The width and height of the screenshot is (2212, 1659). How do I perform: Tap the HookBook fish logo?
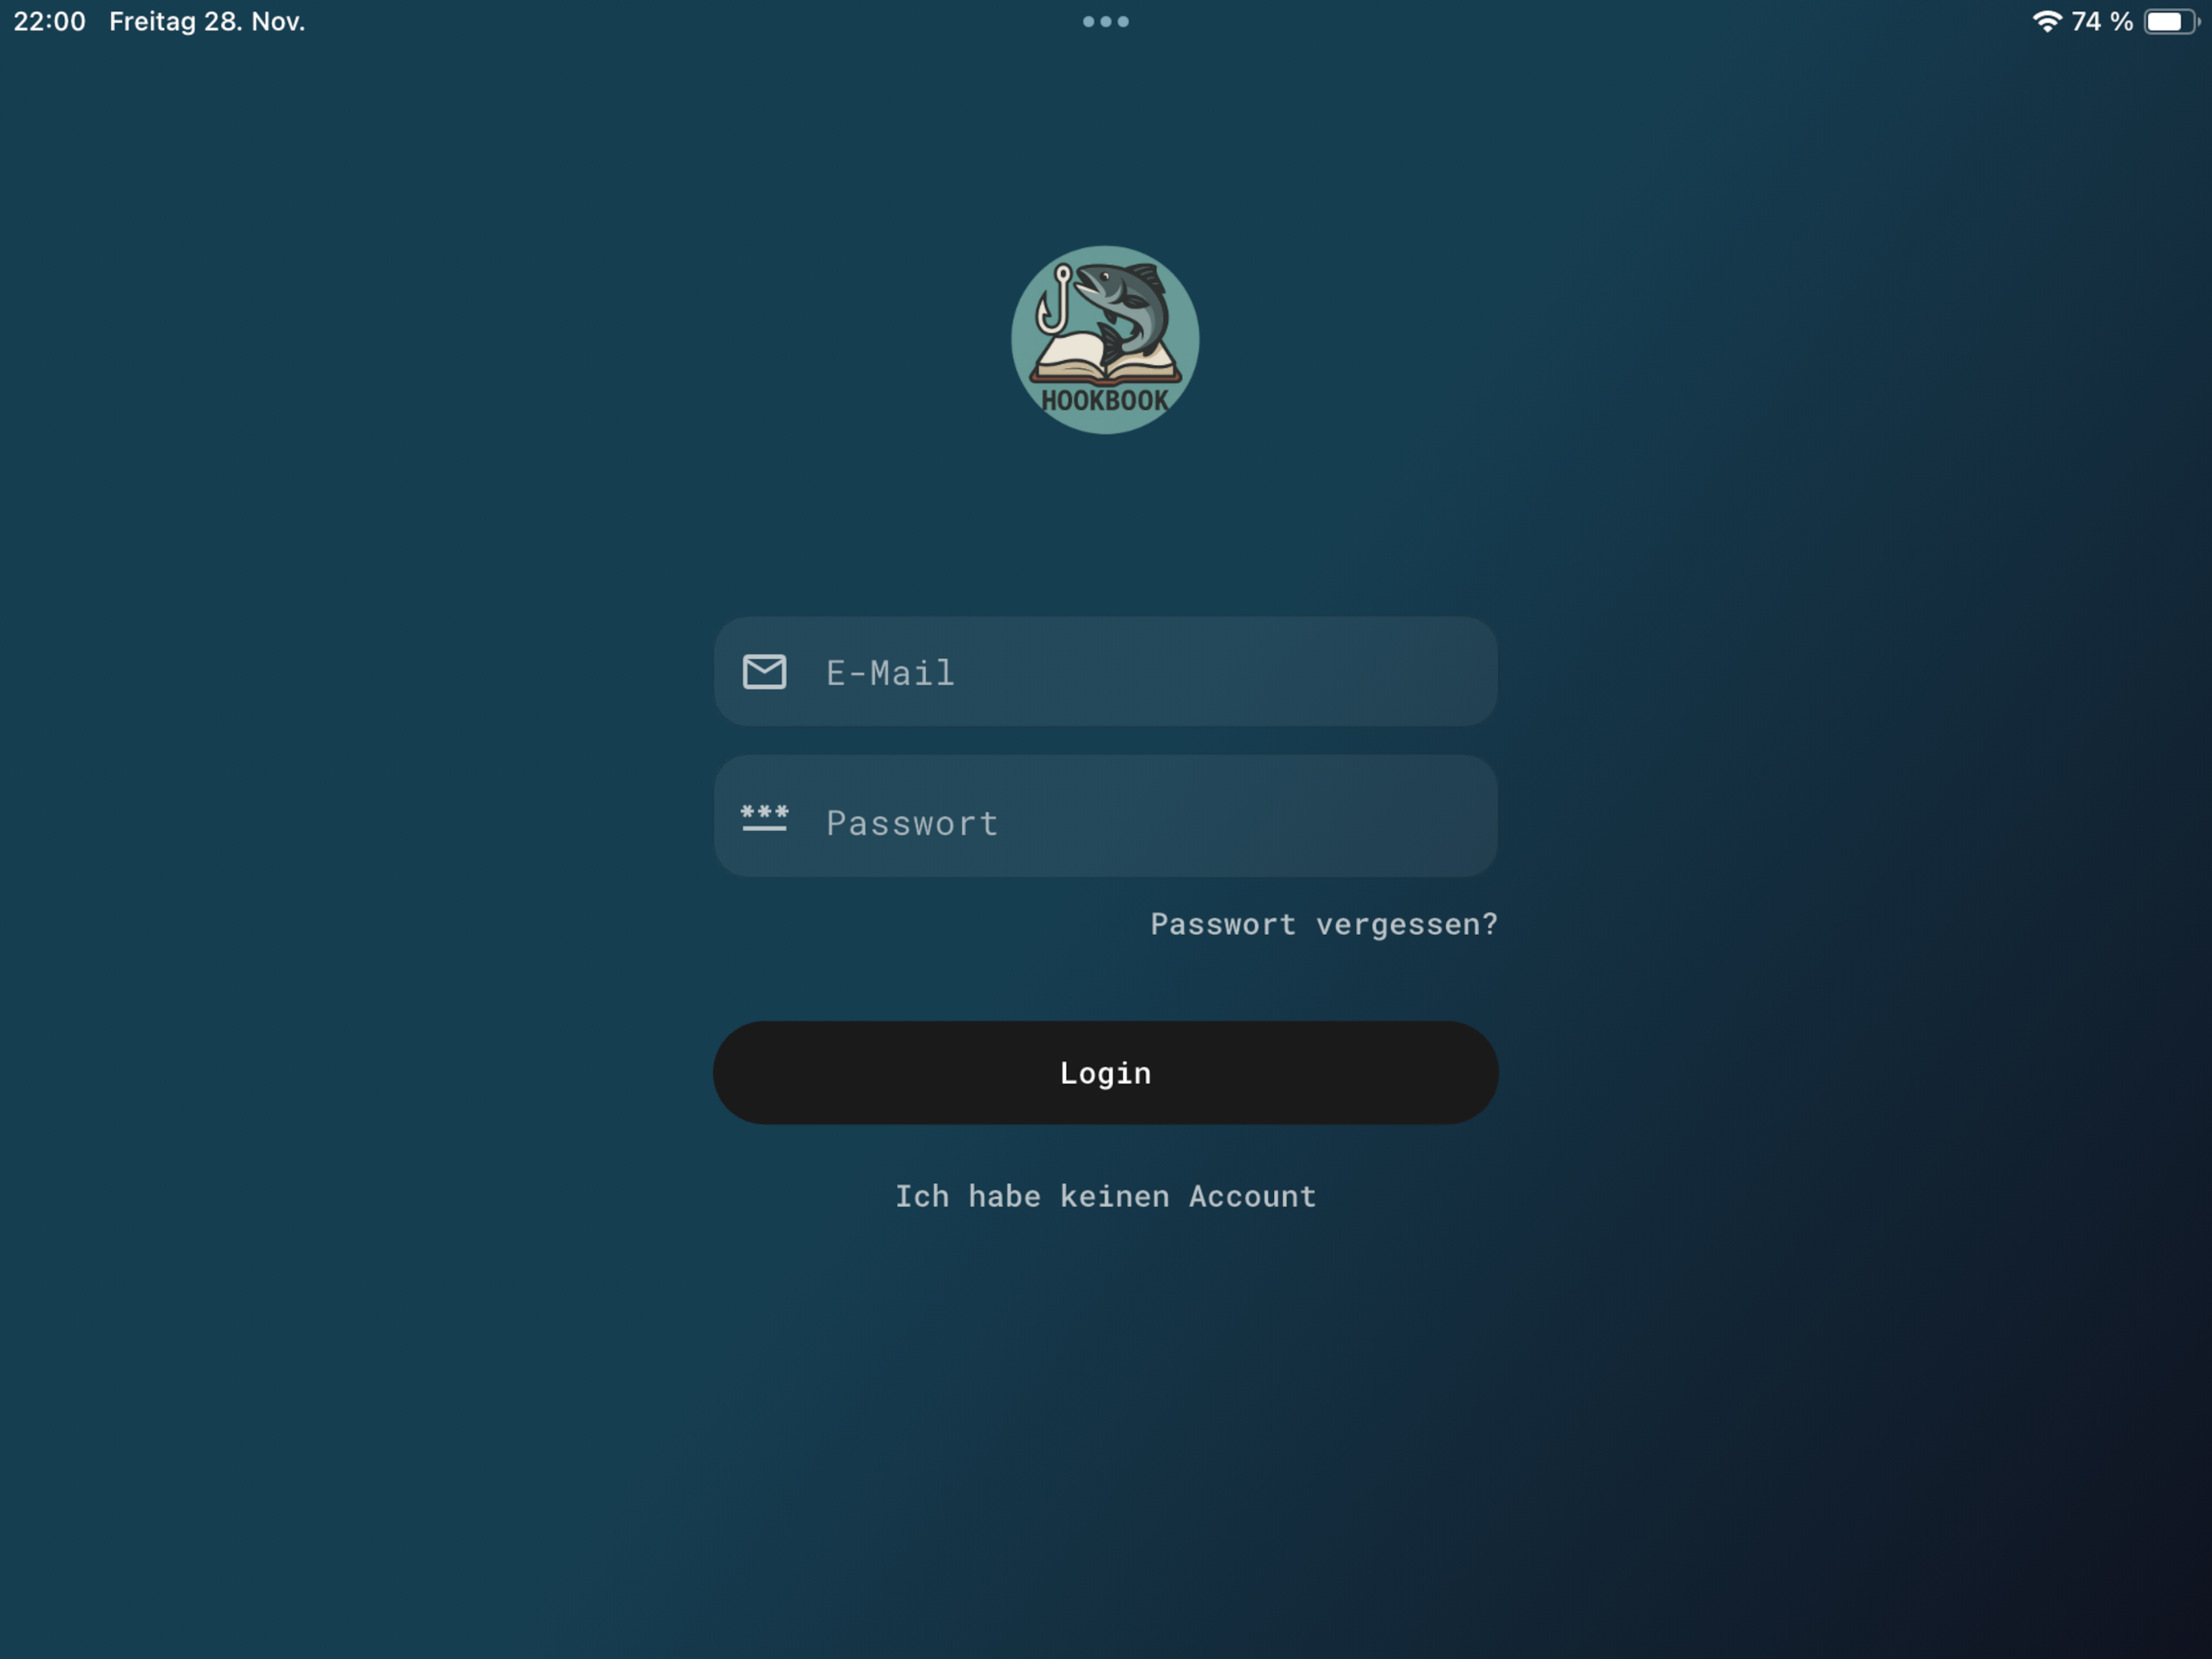(1105, 340)
